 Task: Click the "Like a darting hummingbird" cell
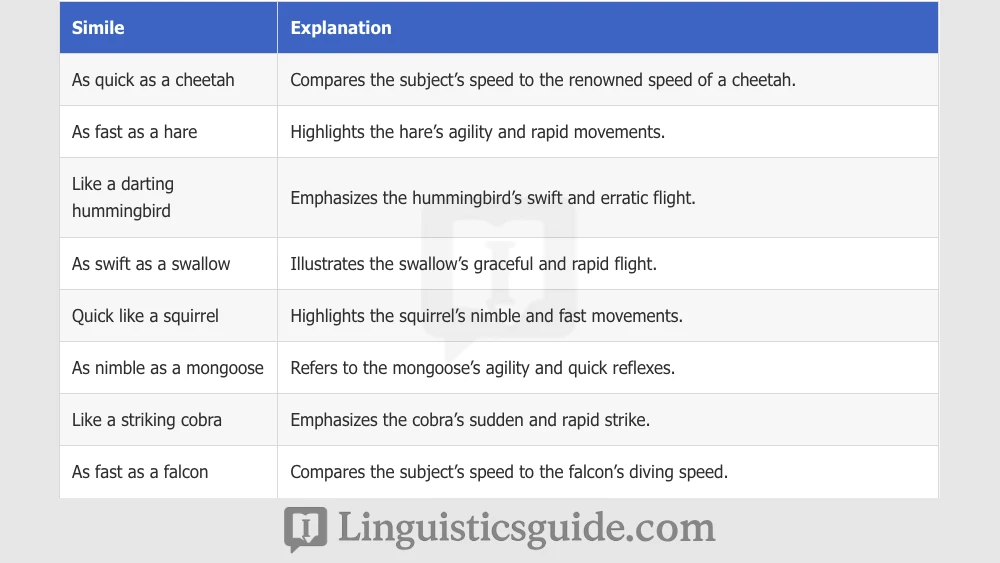(x=123, y=198)
